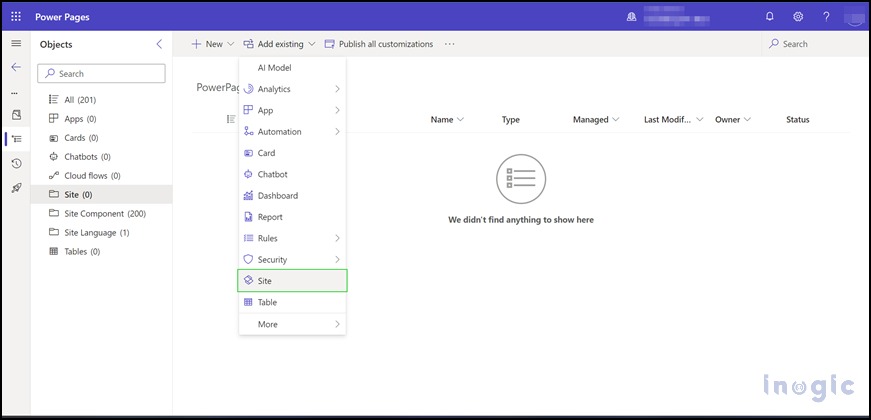Choose Chatbot from the menu
This screenshot has width=871, height=420.
292,174
